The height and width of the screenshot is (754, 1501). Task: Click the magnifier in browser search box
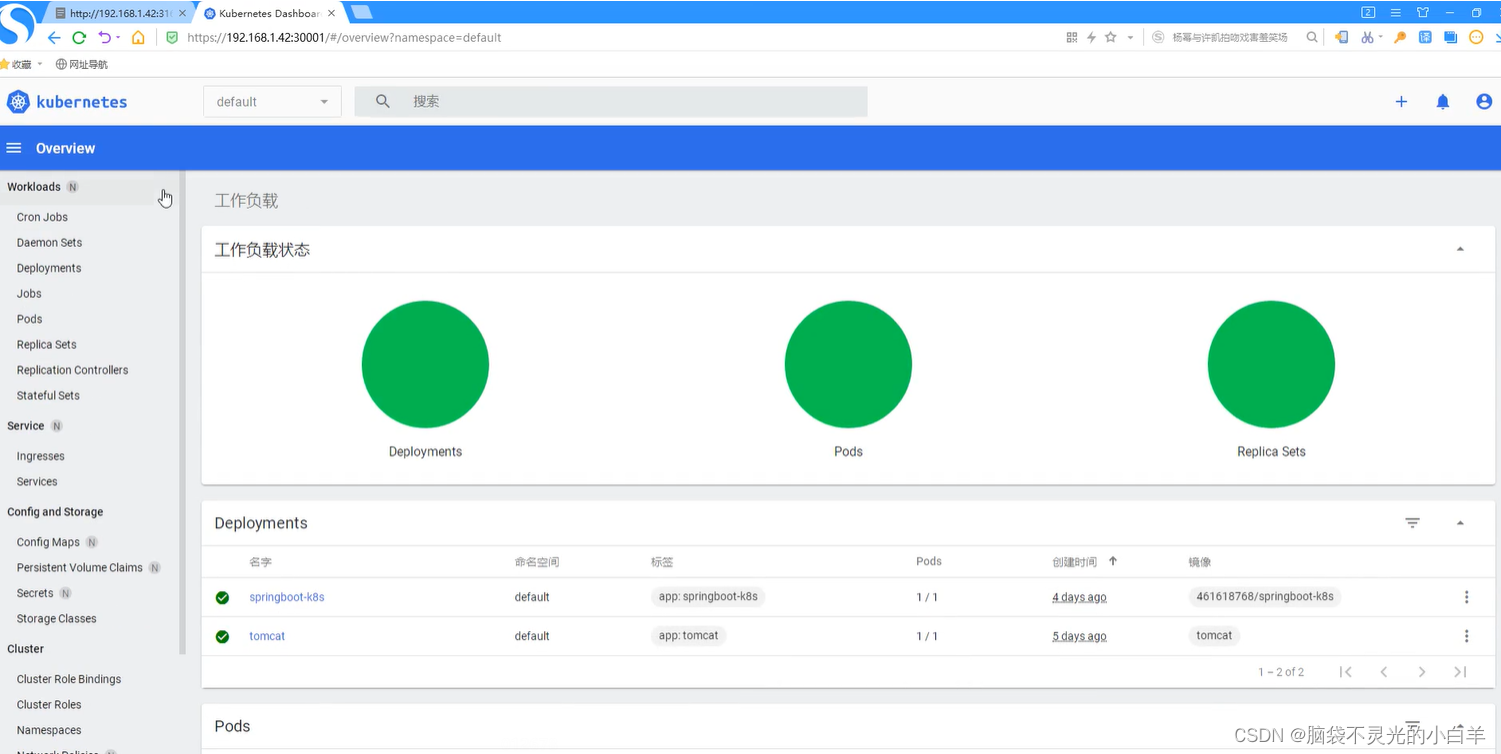pos(1312,37)
